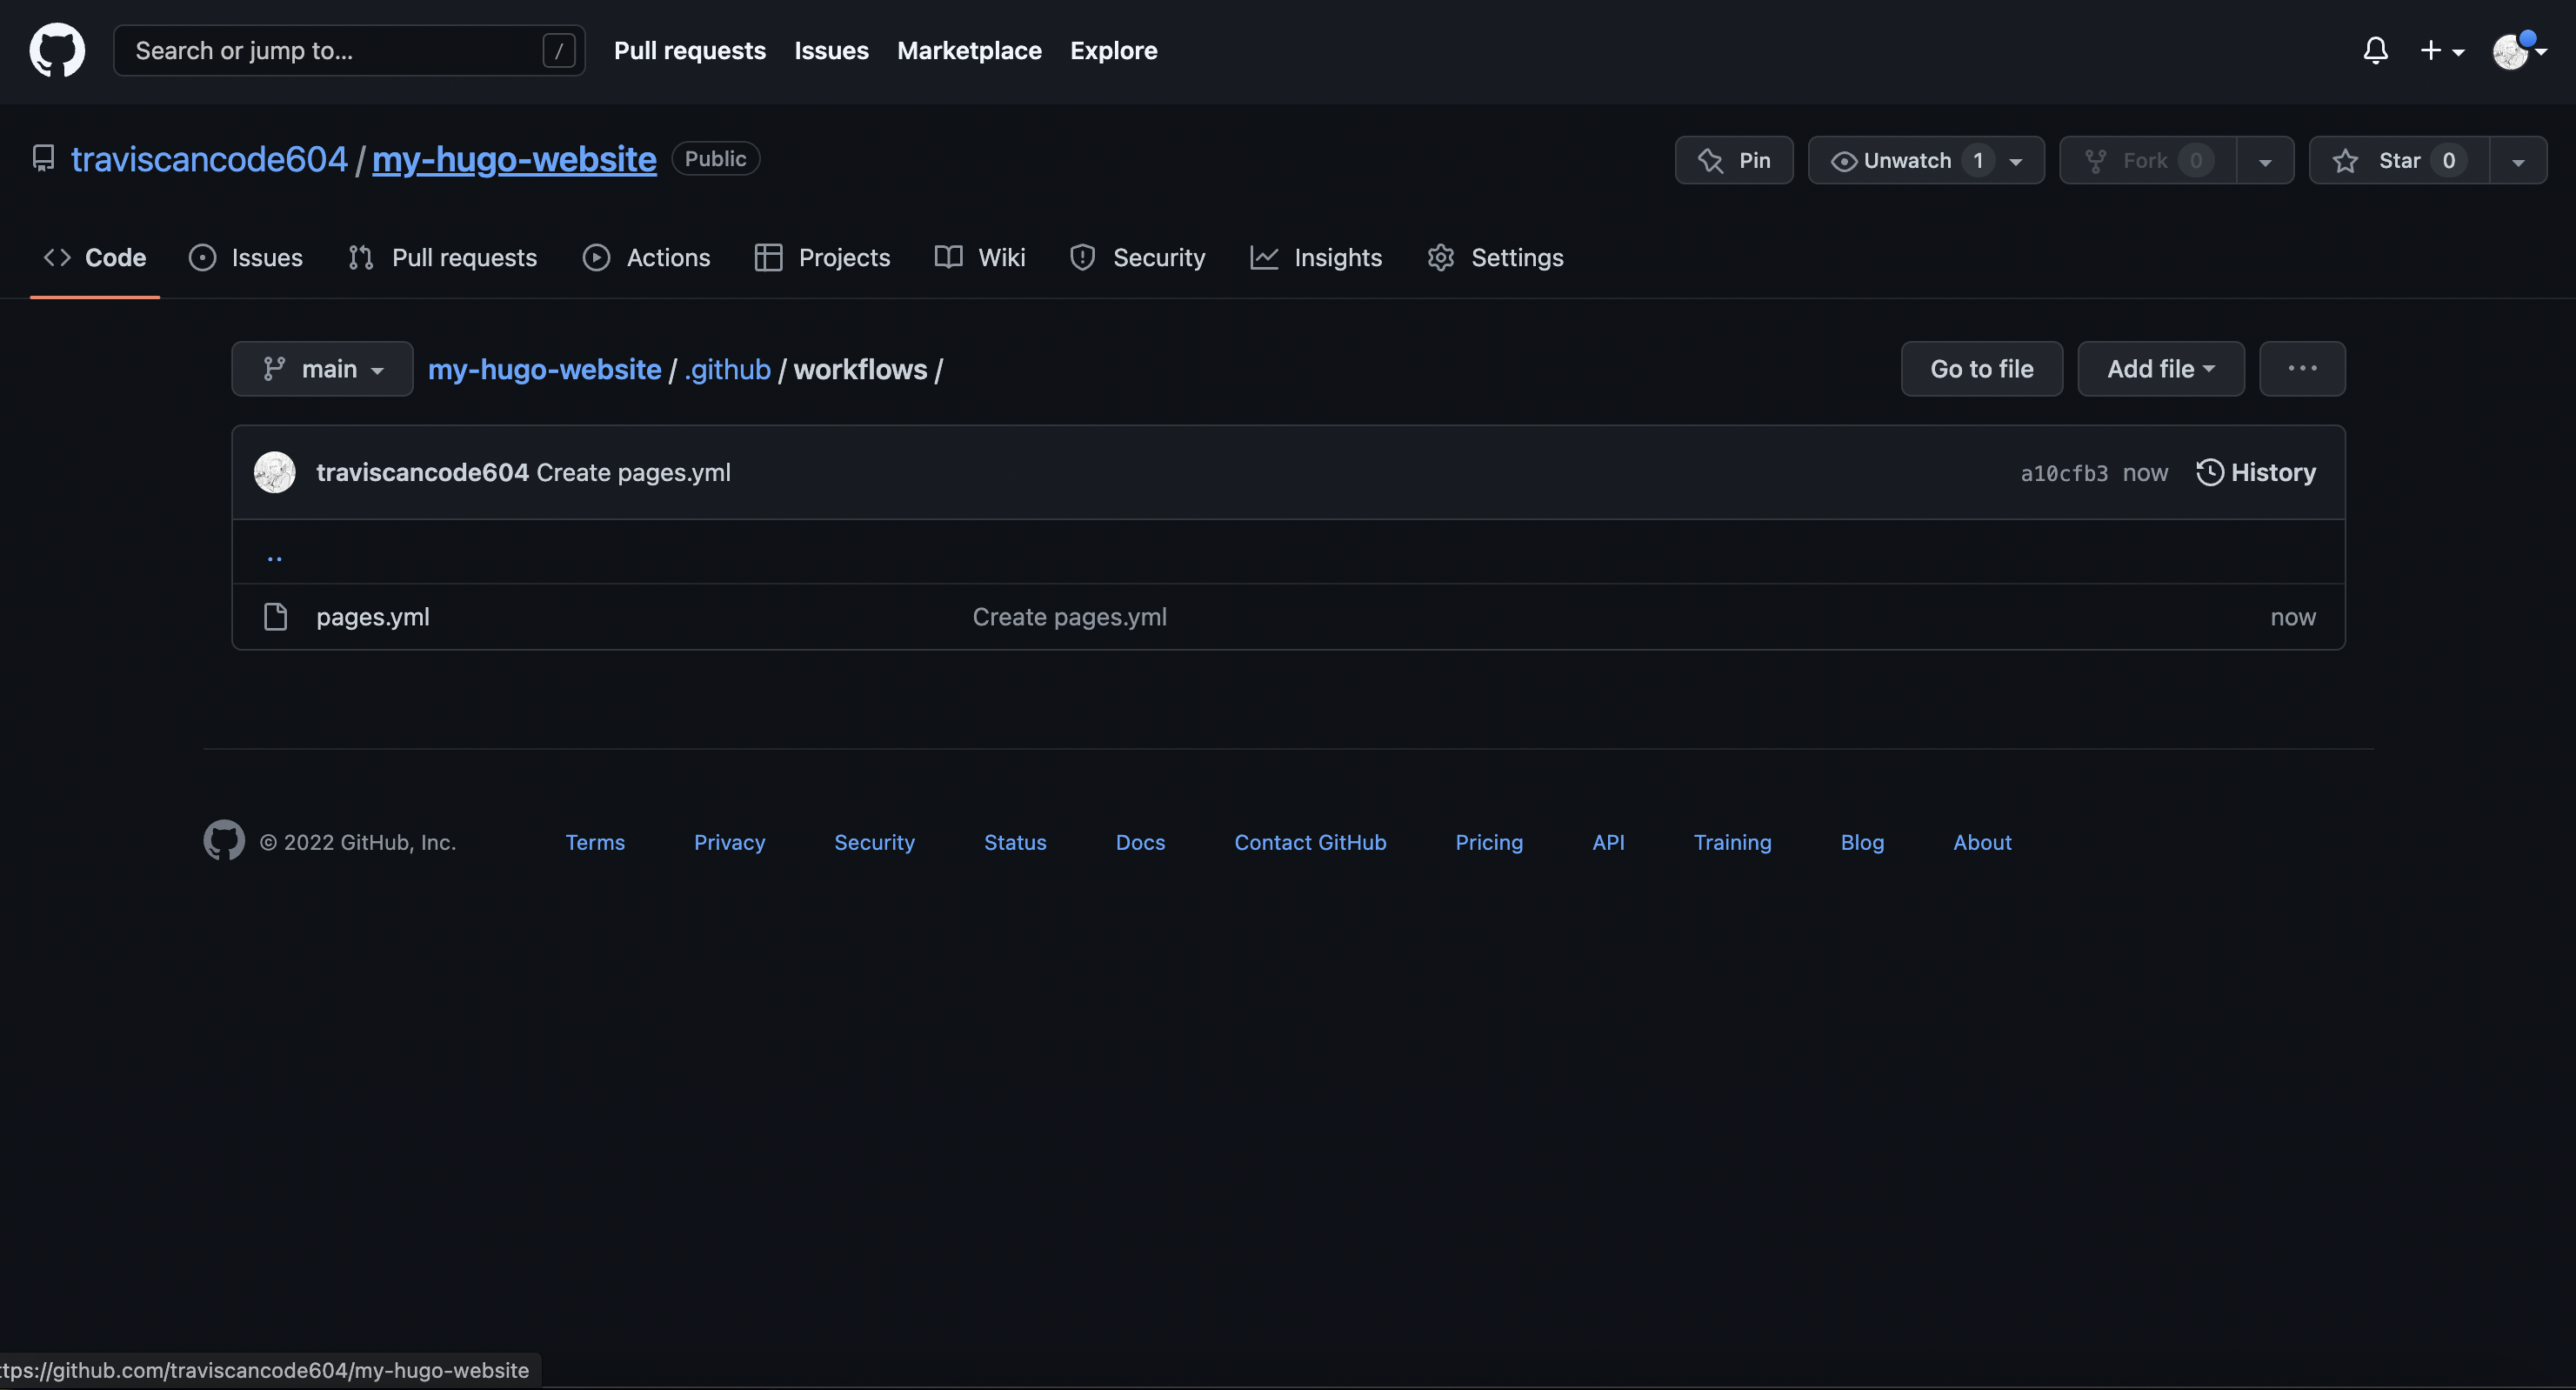Open the Add file dropdown
This screenshot has width=2576, height=1390.
pyautogui.click(x=2160, y=369)
